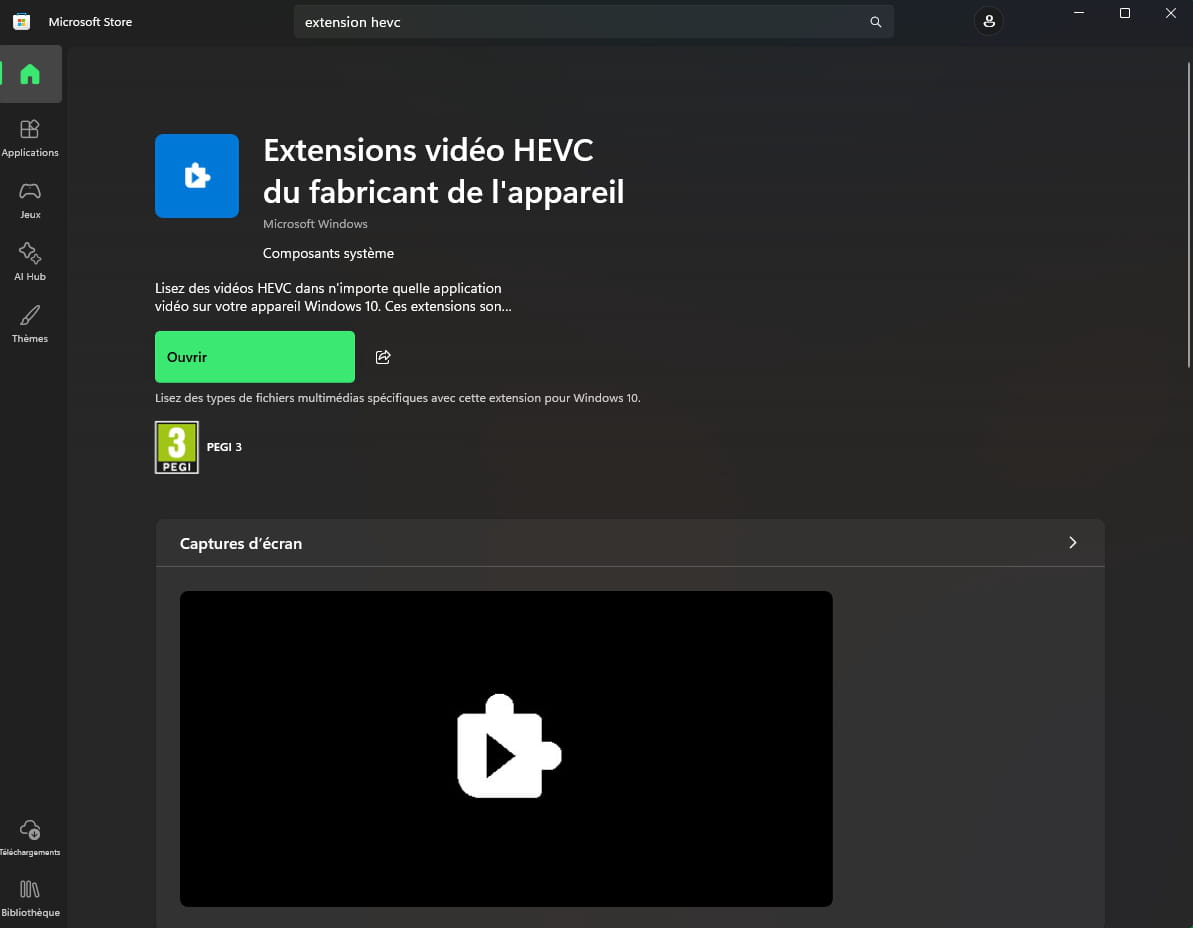Open the Bibliothèque page
Image resolution: width=1193 pixels, height=928 pixels.
tap(30, 898)
